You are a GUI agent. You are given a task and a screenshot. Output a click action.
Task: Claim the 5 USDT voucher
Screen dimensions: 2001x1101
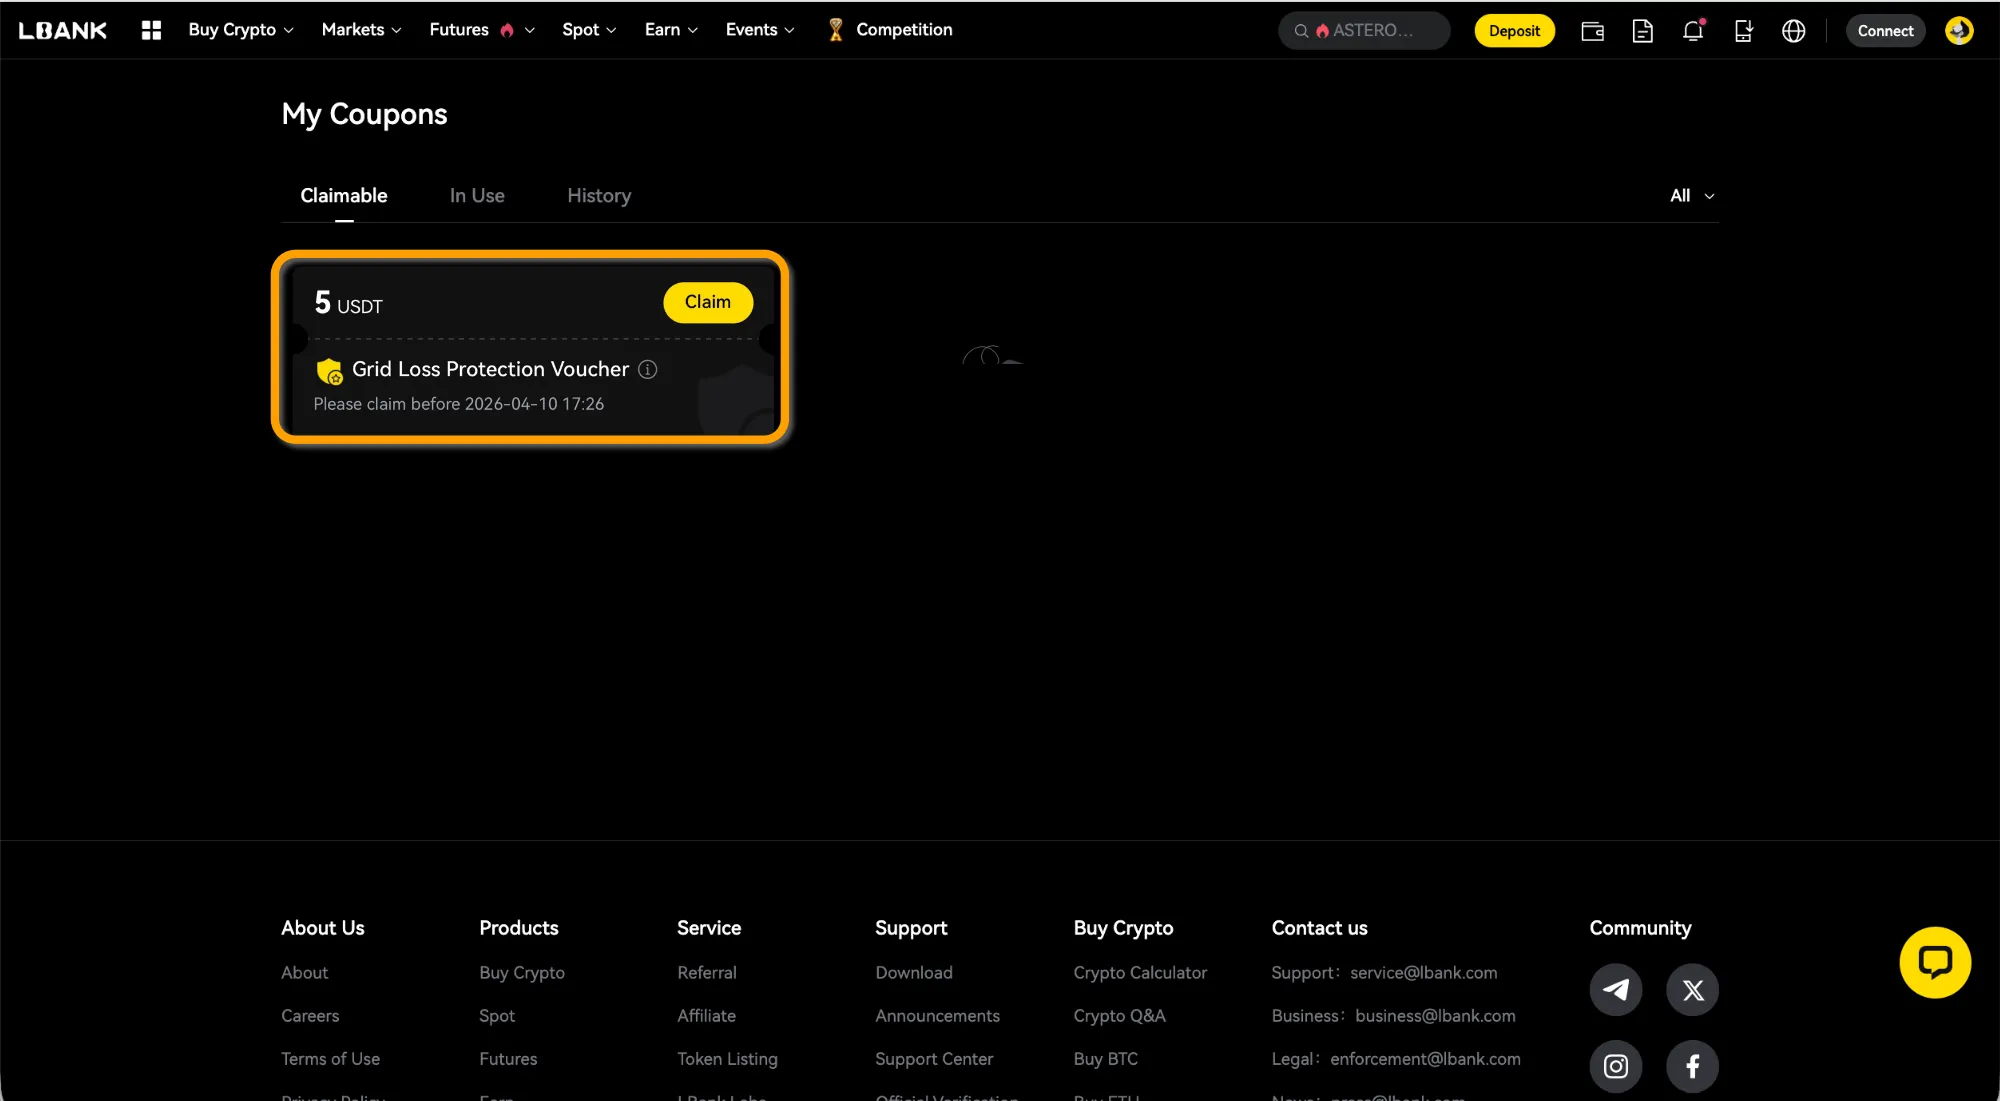[707, 302]
